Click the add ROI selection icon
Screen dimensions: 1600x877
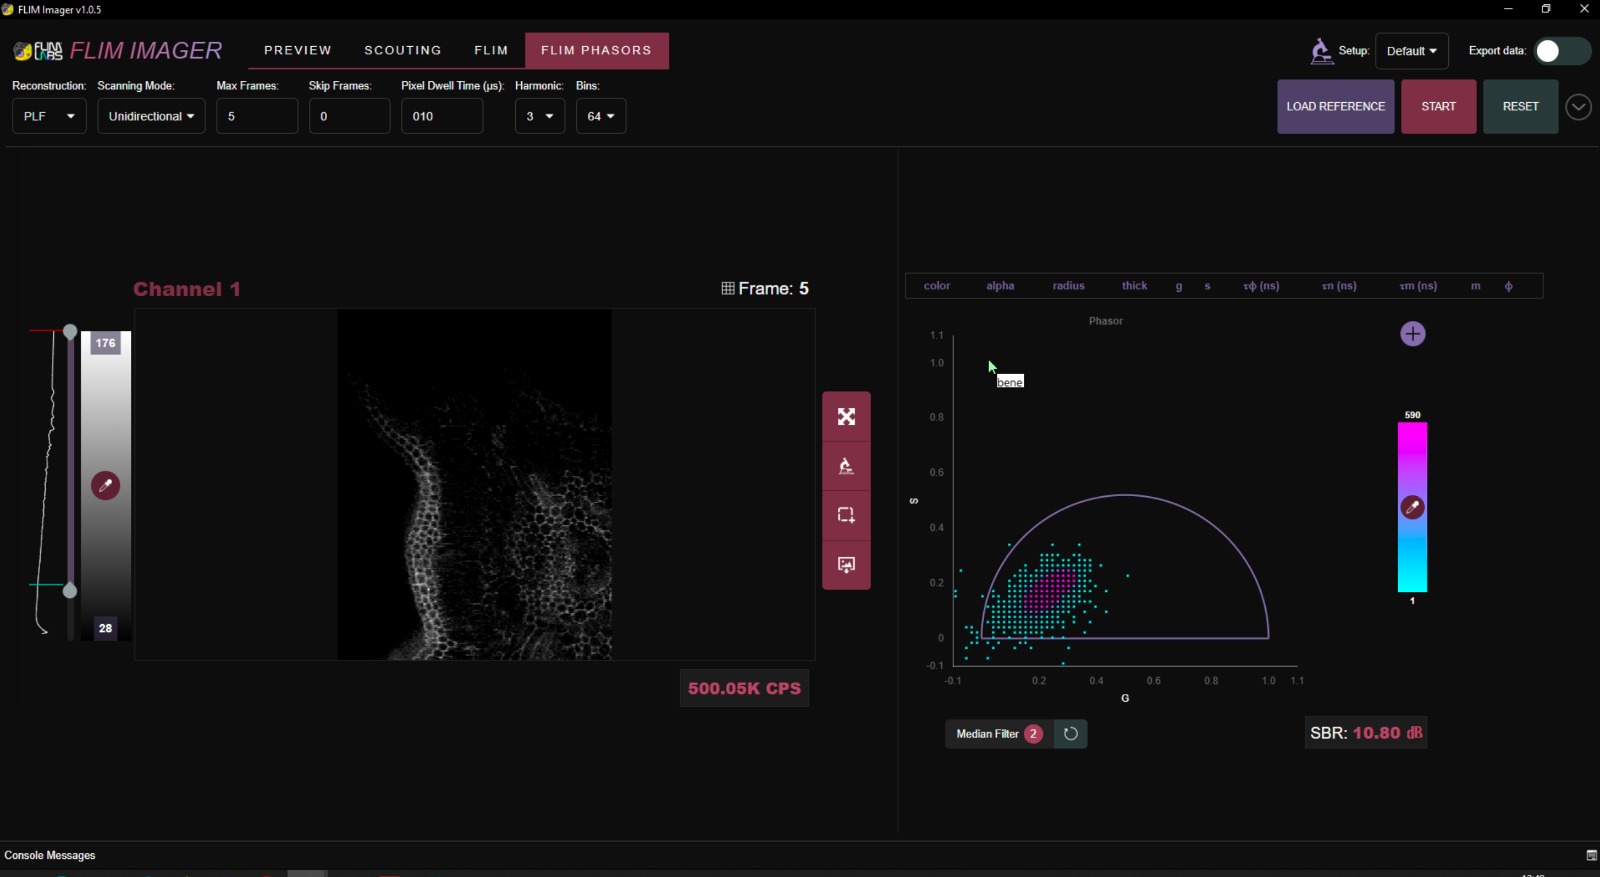[x=846, y=515]
